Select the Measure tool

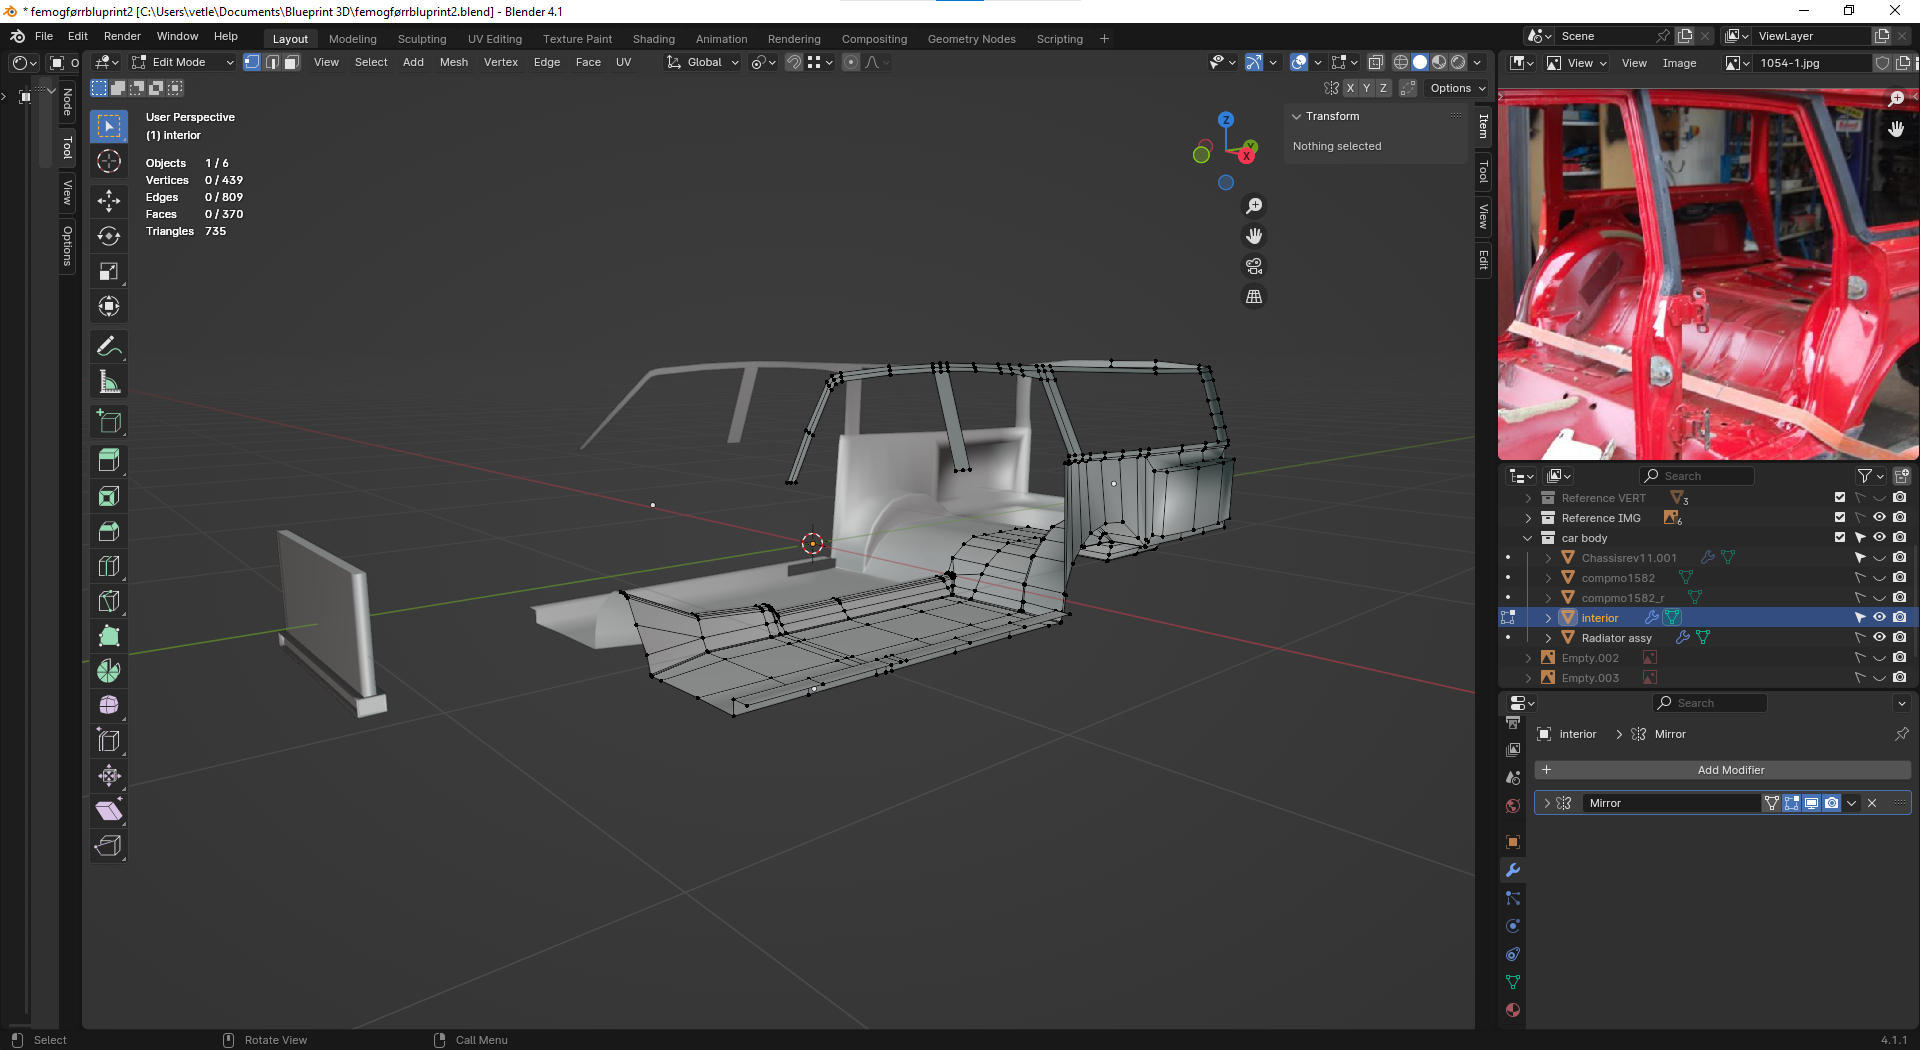click(x=109, y=382)
